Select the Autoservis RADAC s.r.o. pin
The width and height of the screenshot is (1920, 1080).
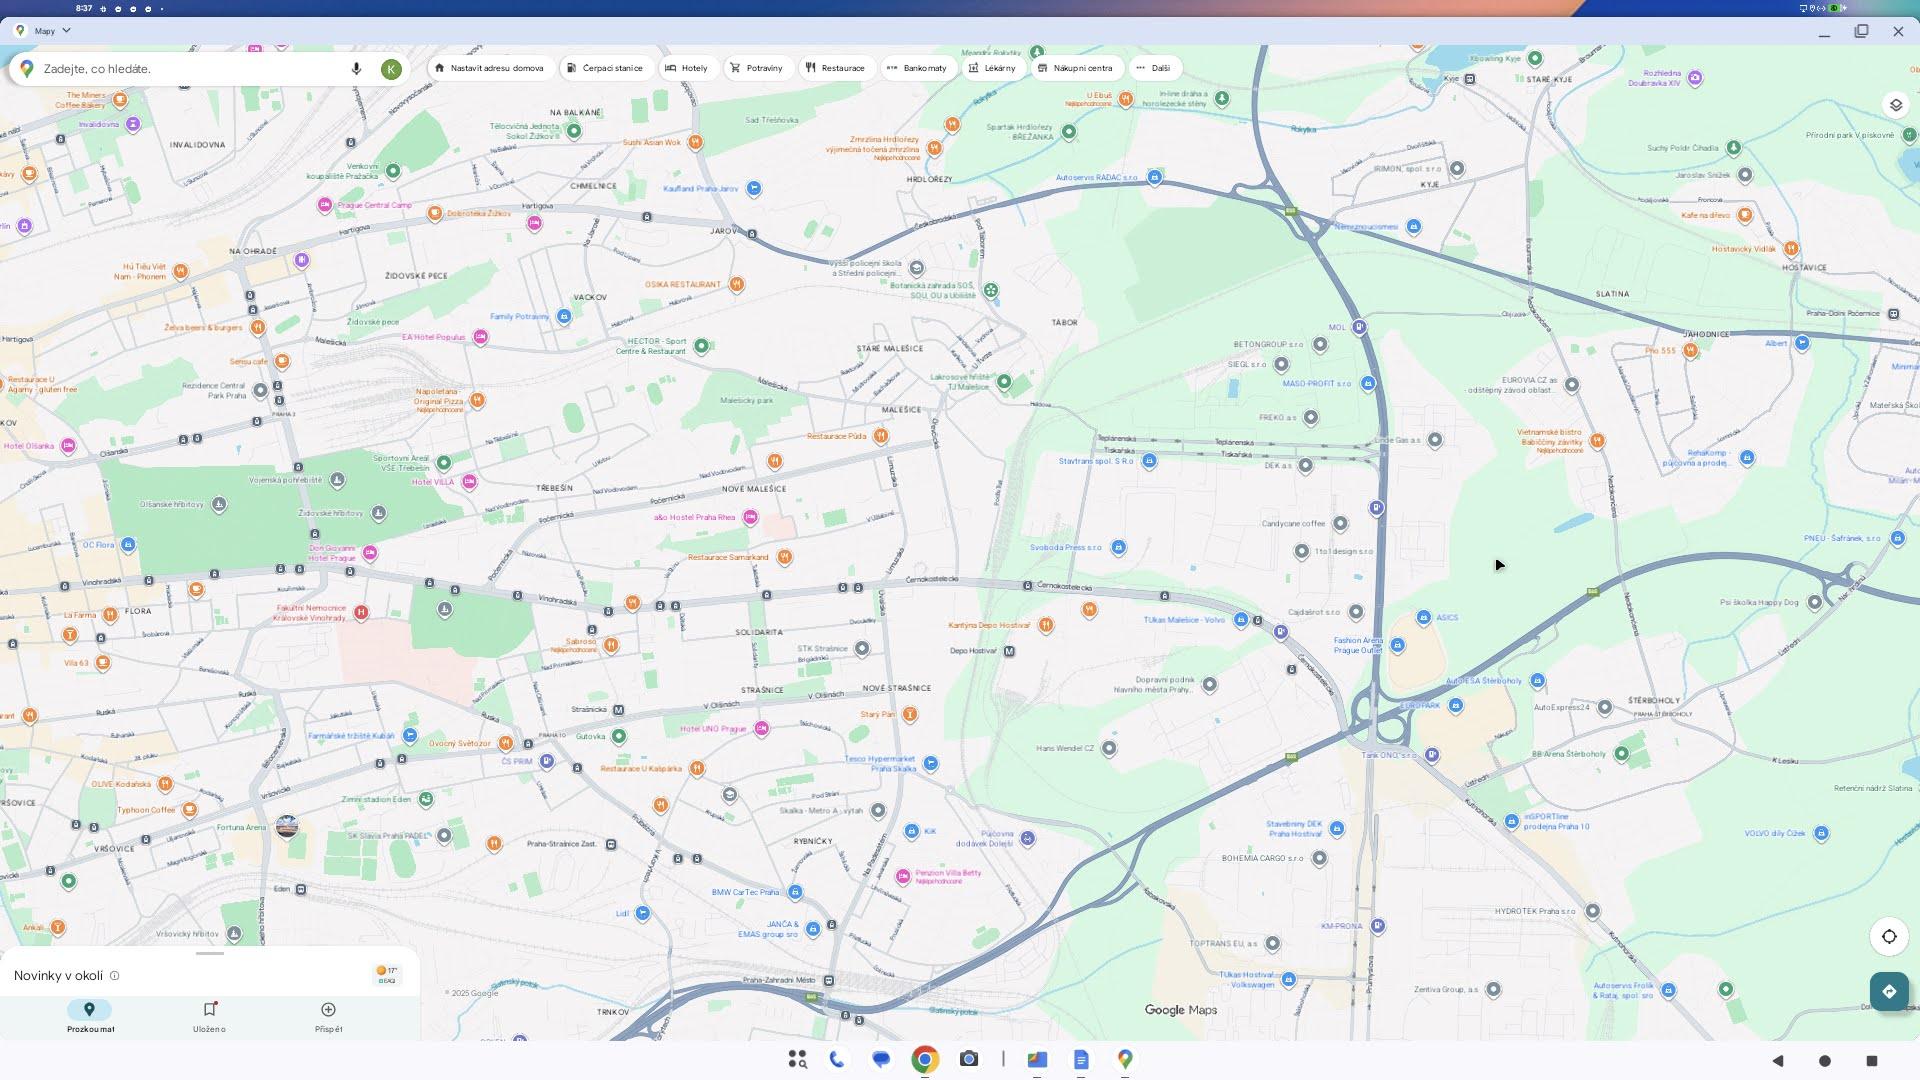(x=1155, y=177)
